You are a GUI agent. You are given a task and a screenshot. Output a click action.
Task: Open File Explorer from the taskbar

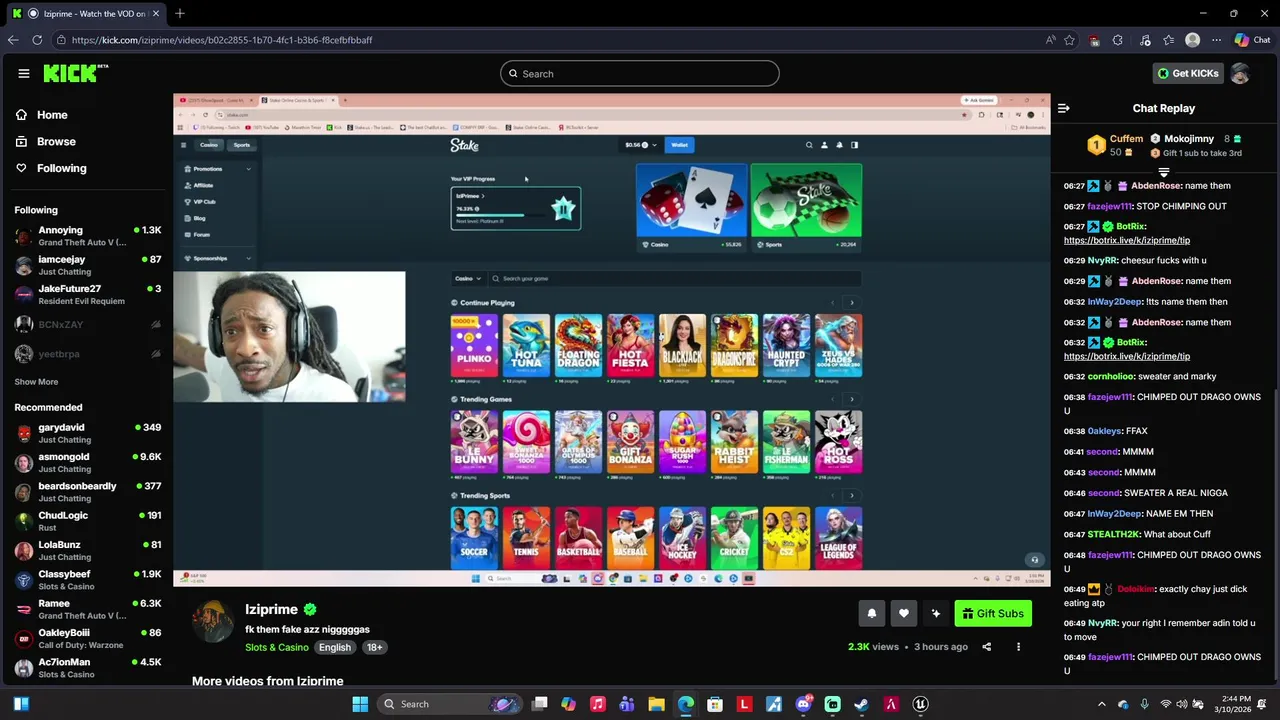(x=656, y=704)
